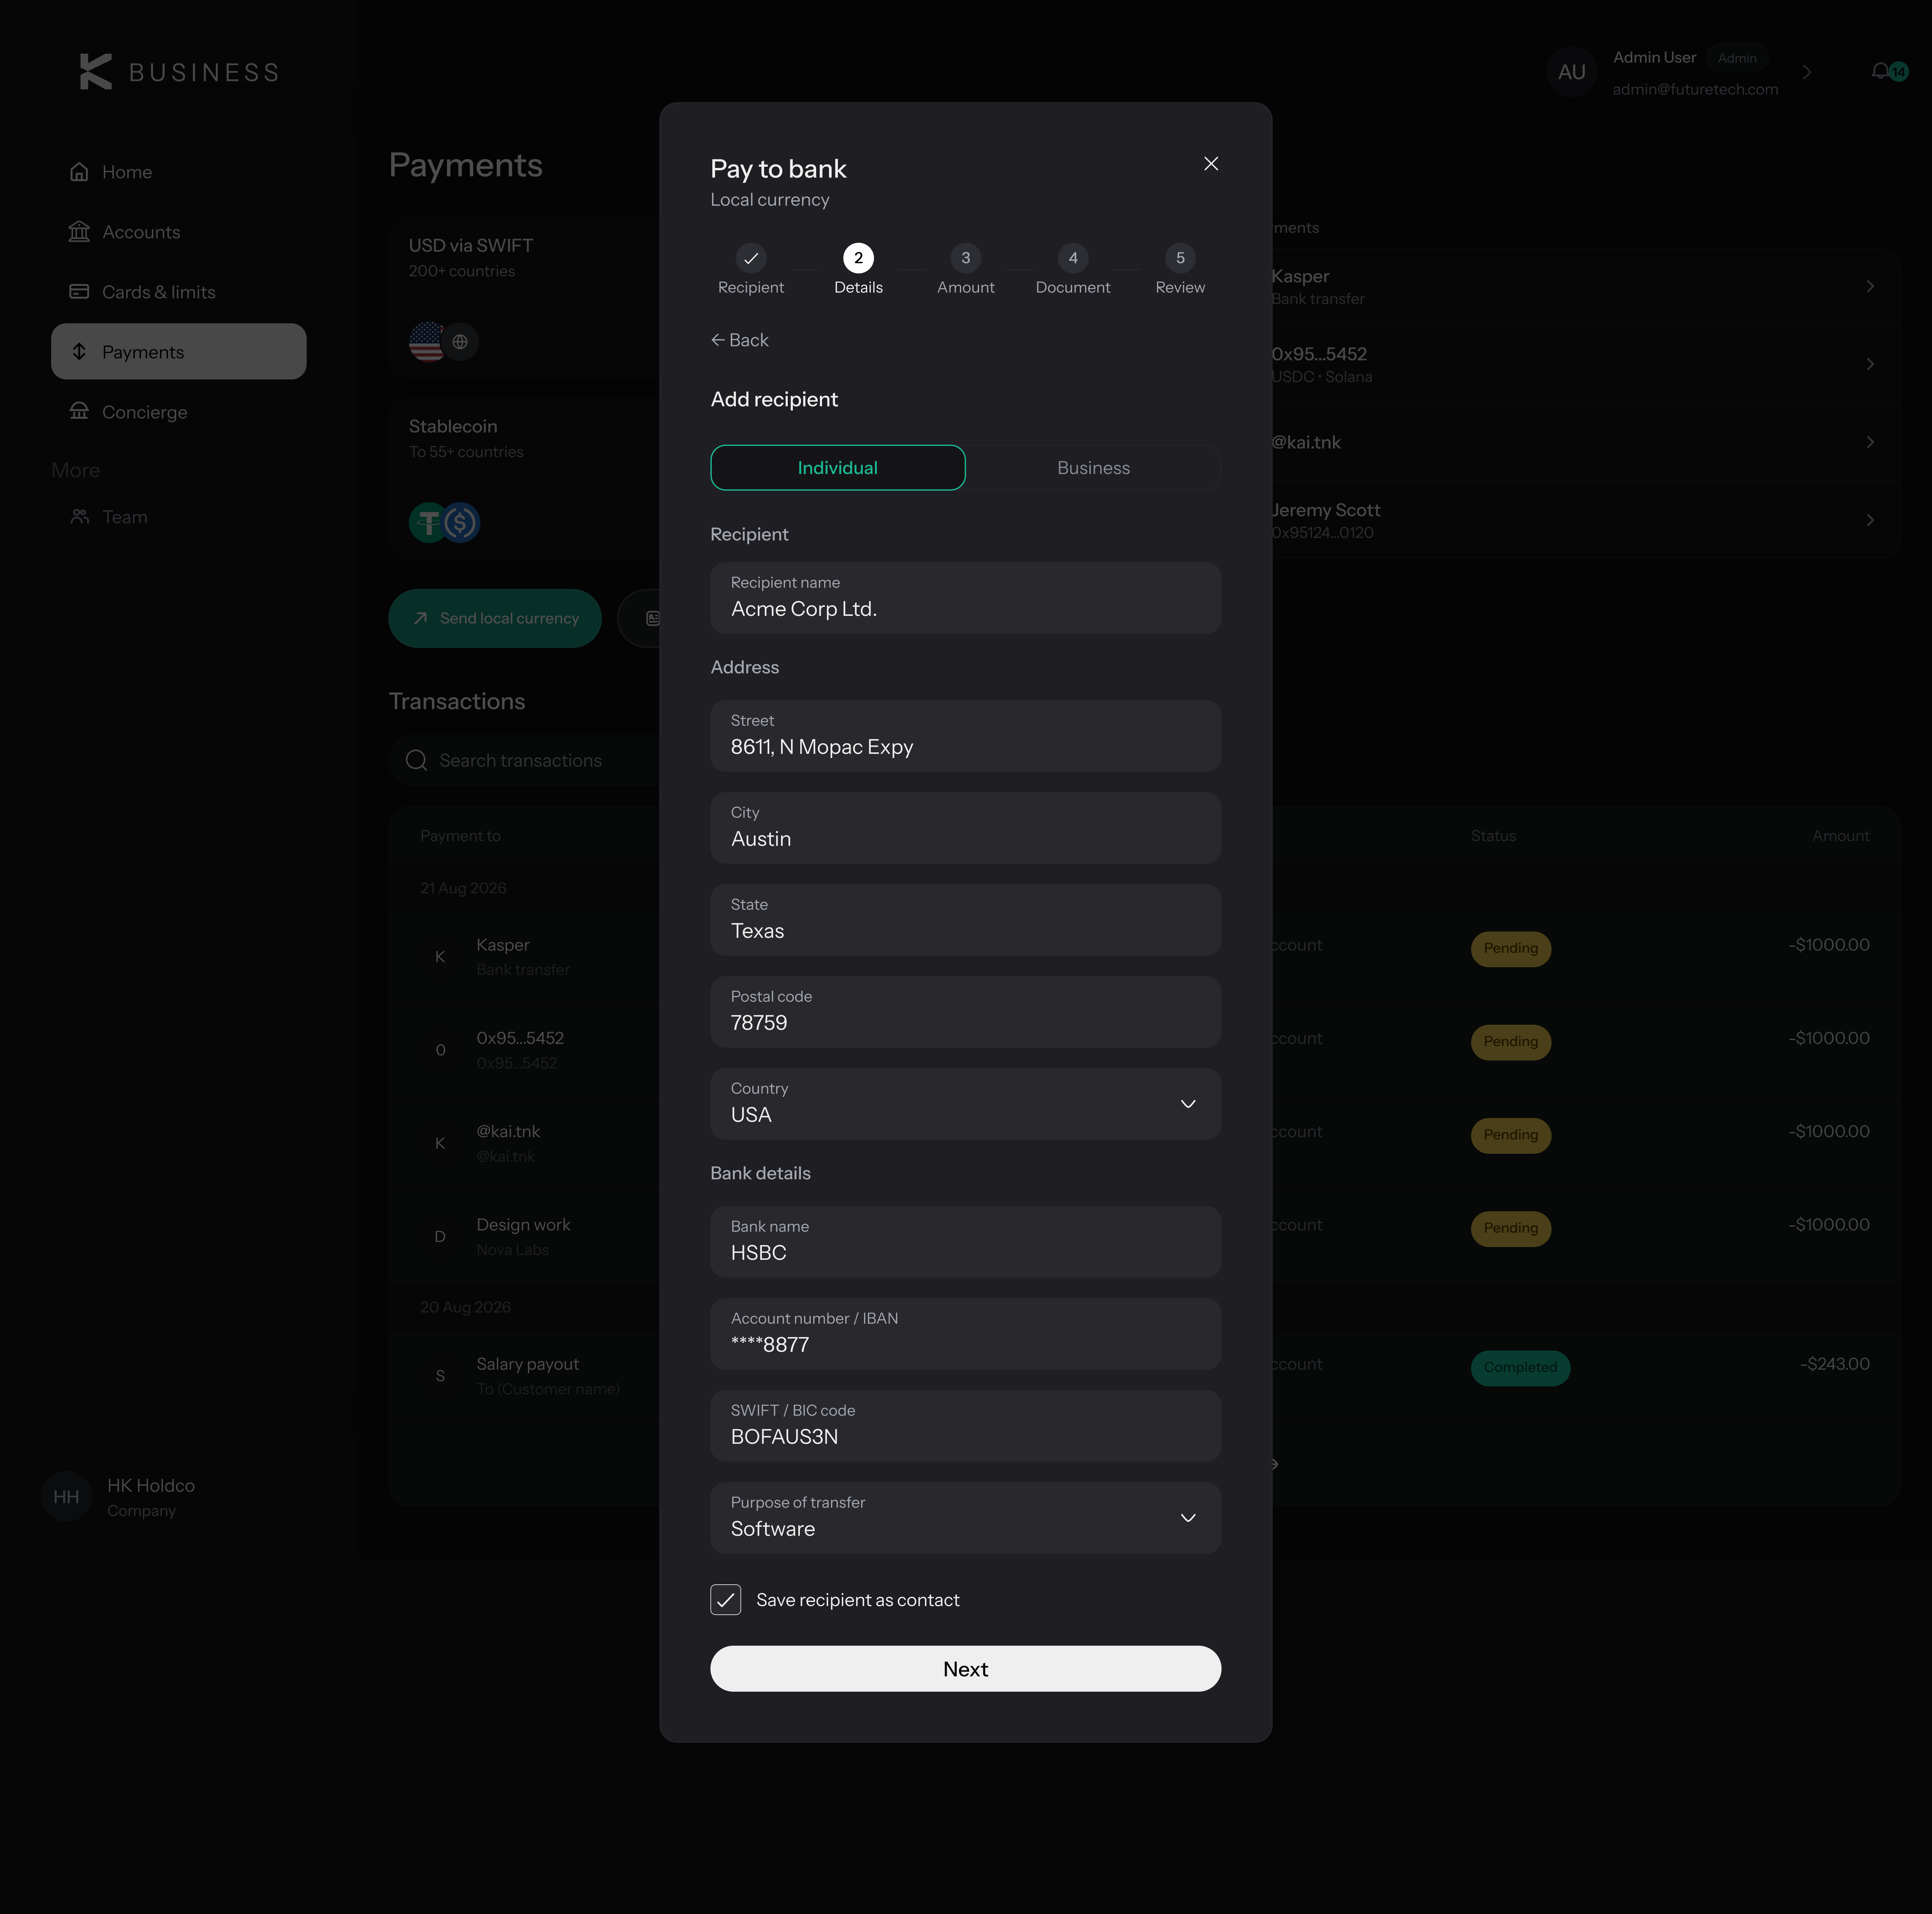Close the Pay to bank dialog
1932x1914 pixels.
click(x=1211, y=164)
